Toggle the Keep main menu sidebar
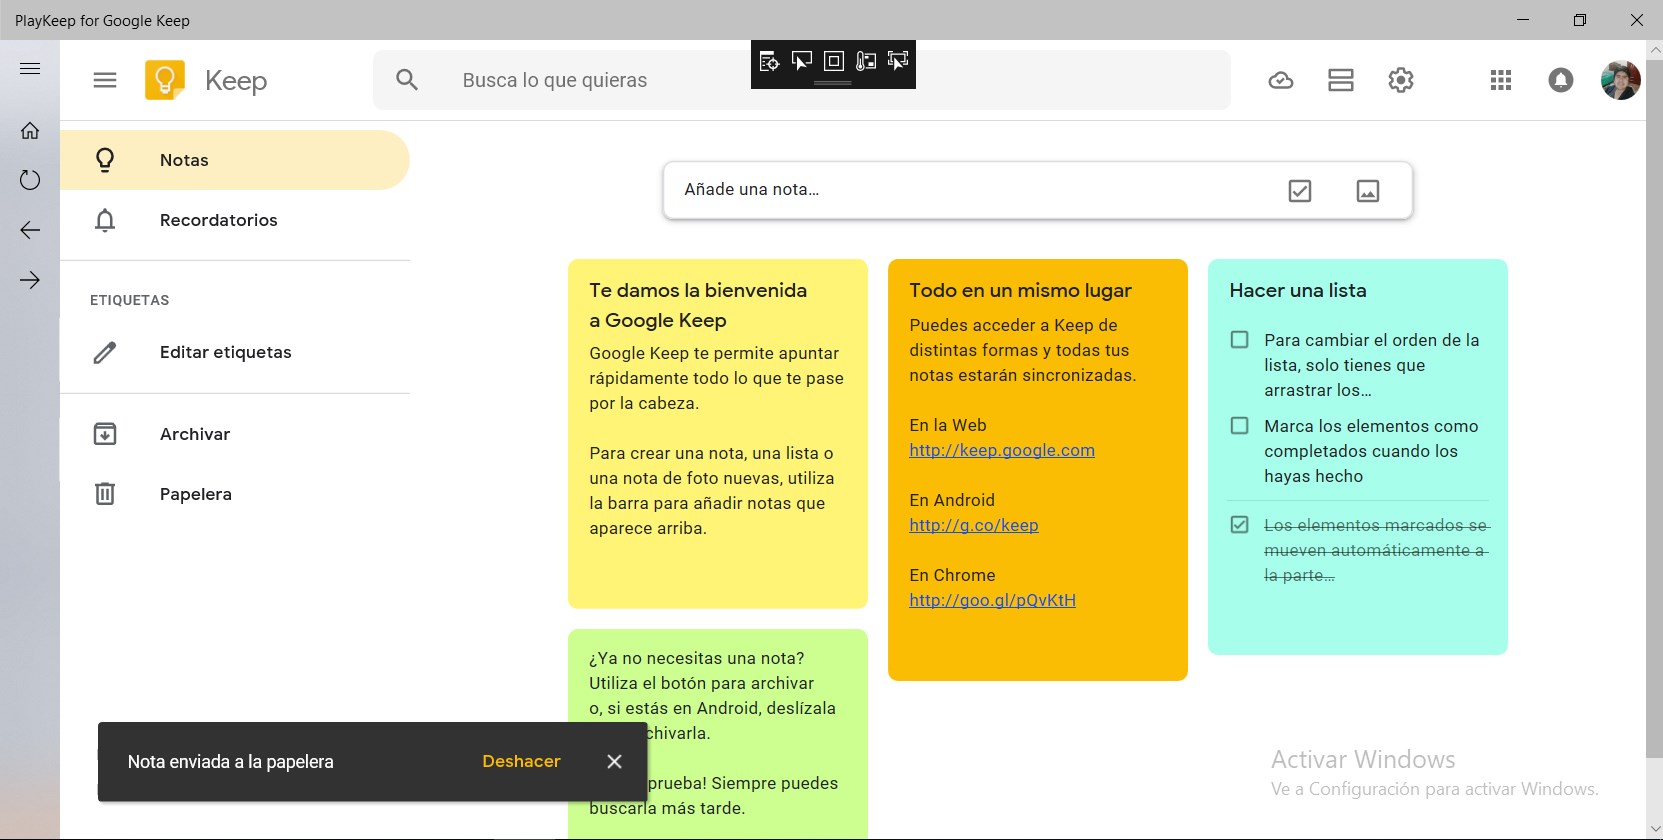The image size is (1663, 840). [105, 80]
